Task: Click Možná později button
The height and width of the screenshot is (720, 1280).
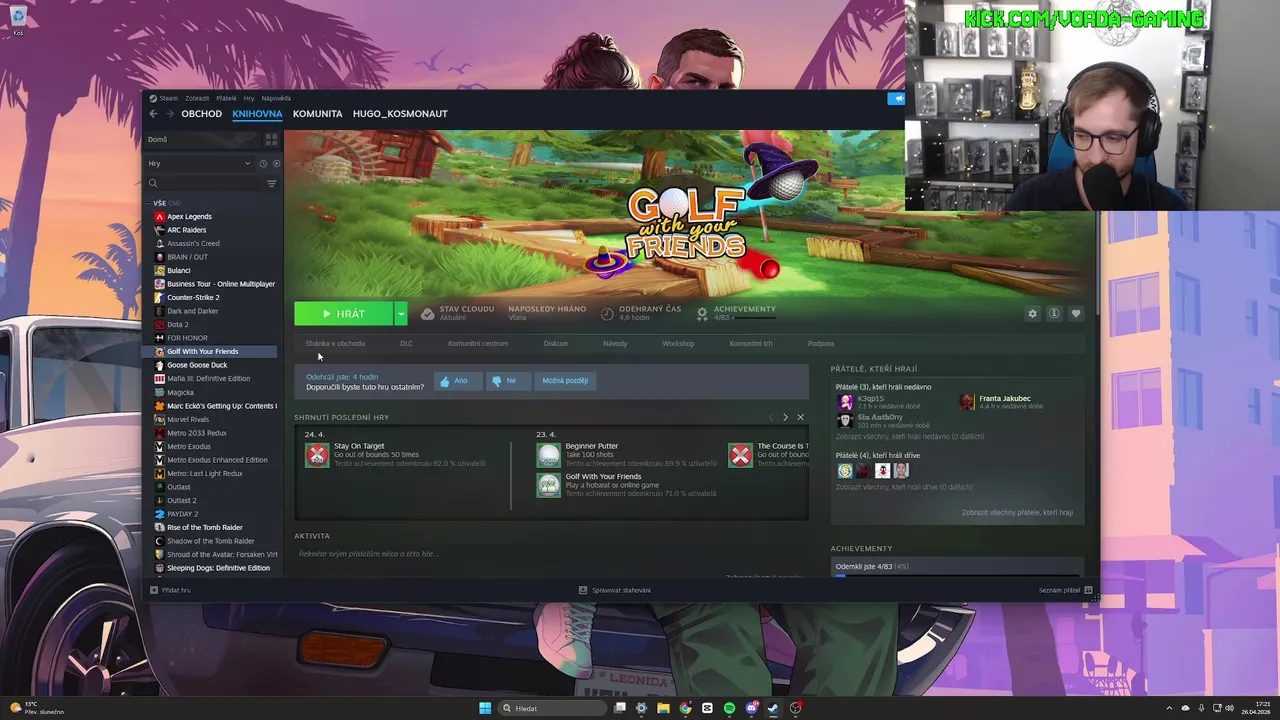Action: coord(565,380)
